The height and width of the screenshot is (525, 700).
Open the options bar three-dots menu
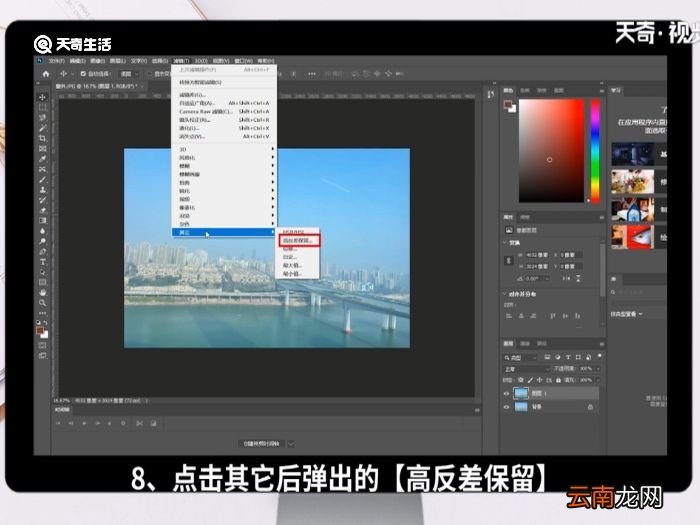click(312, 74)
